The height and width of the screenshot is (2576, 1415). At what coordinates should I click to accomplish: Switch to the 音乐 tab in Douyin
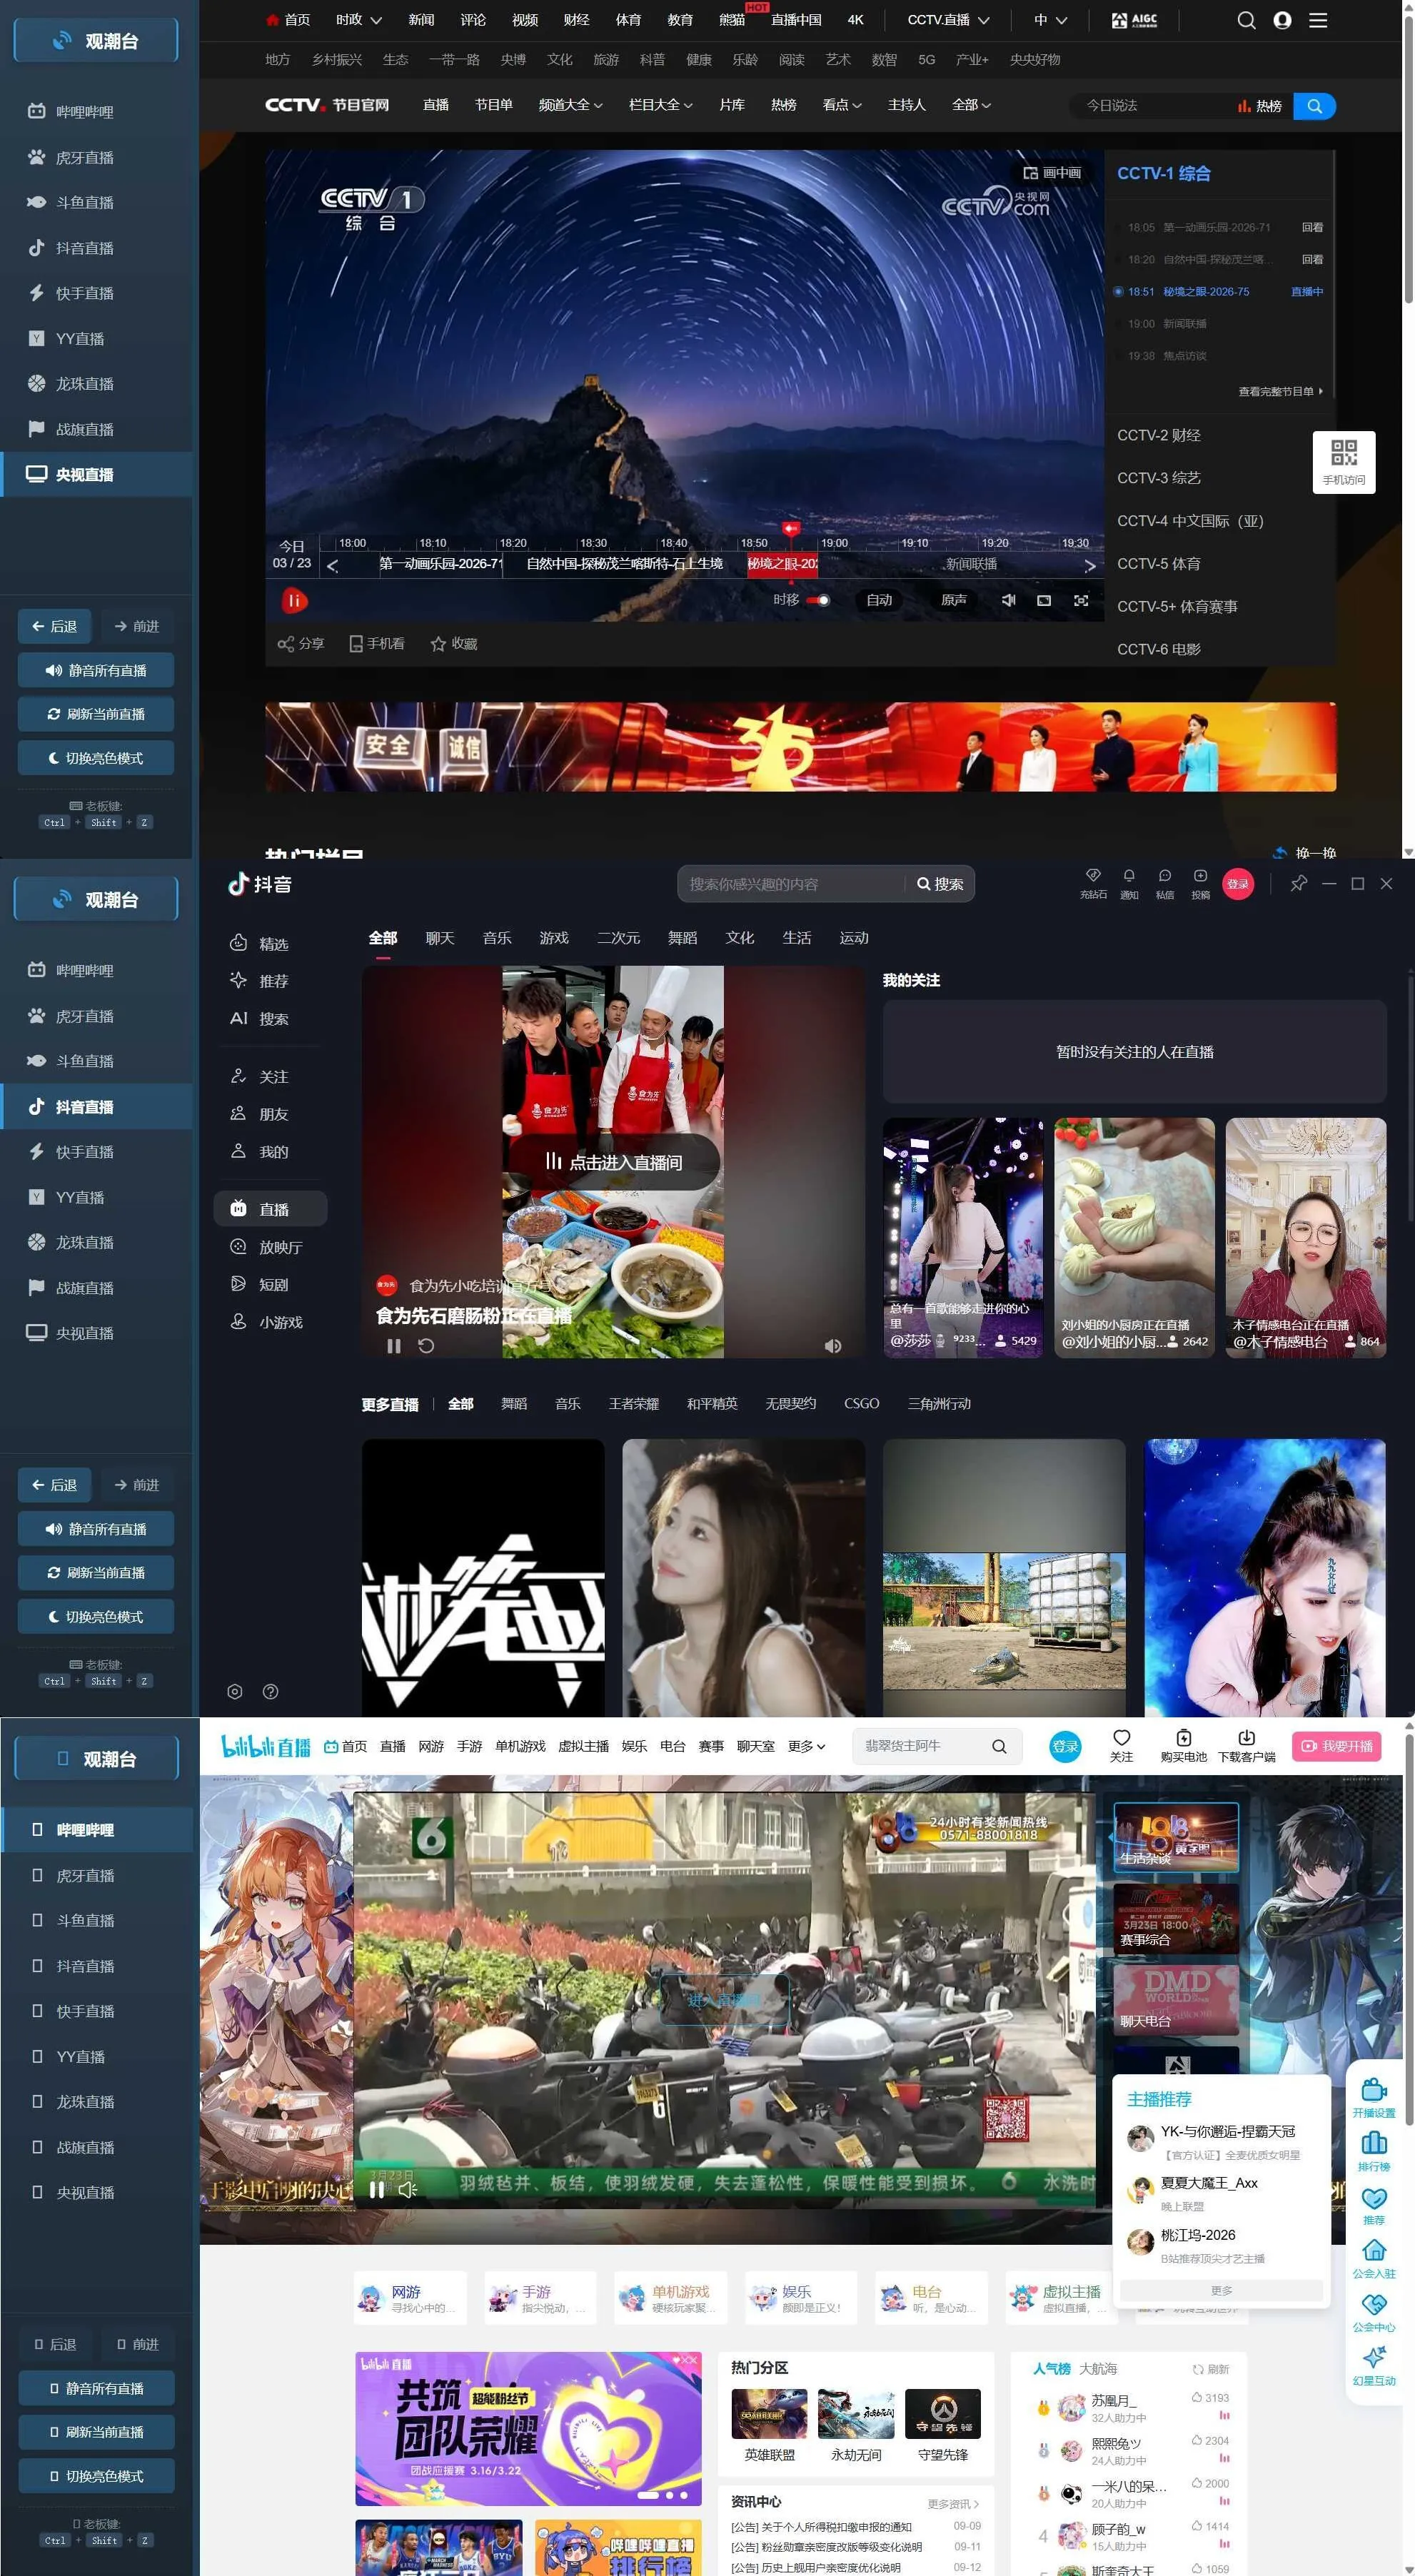[497, 938]
